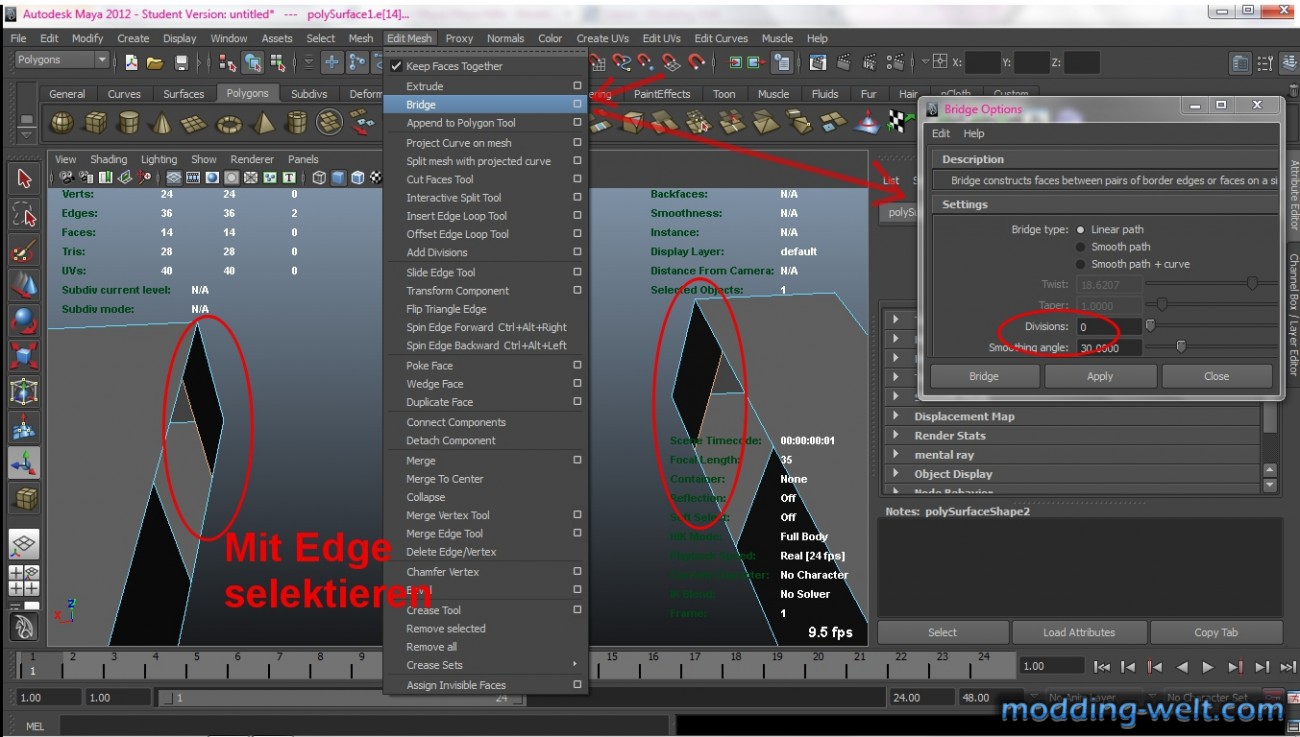
Task: Click the new scene icon
Action: tap(131, 62)
